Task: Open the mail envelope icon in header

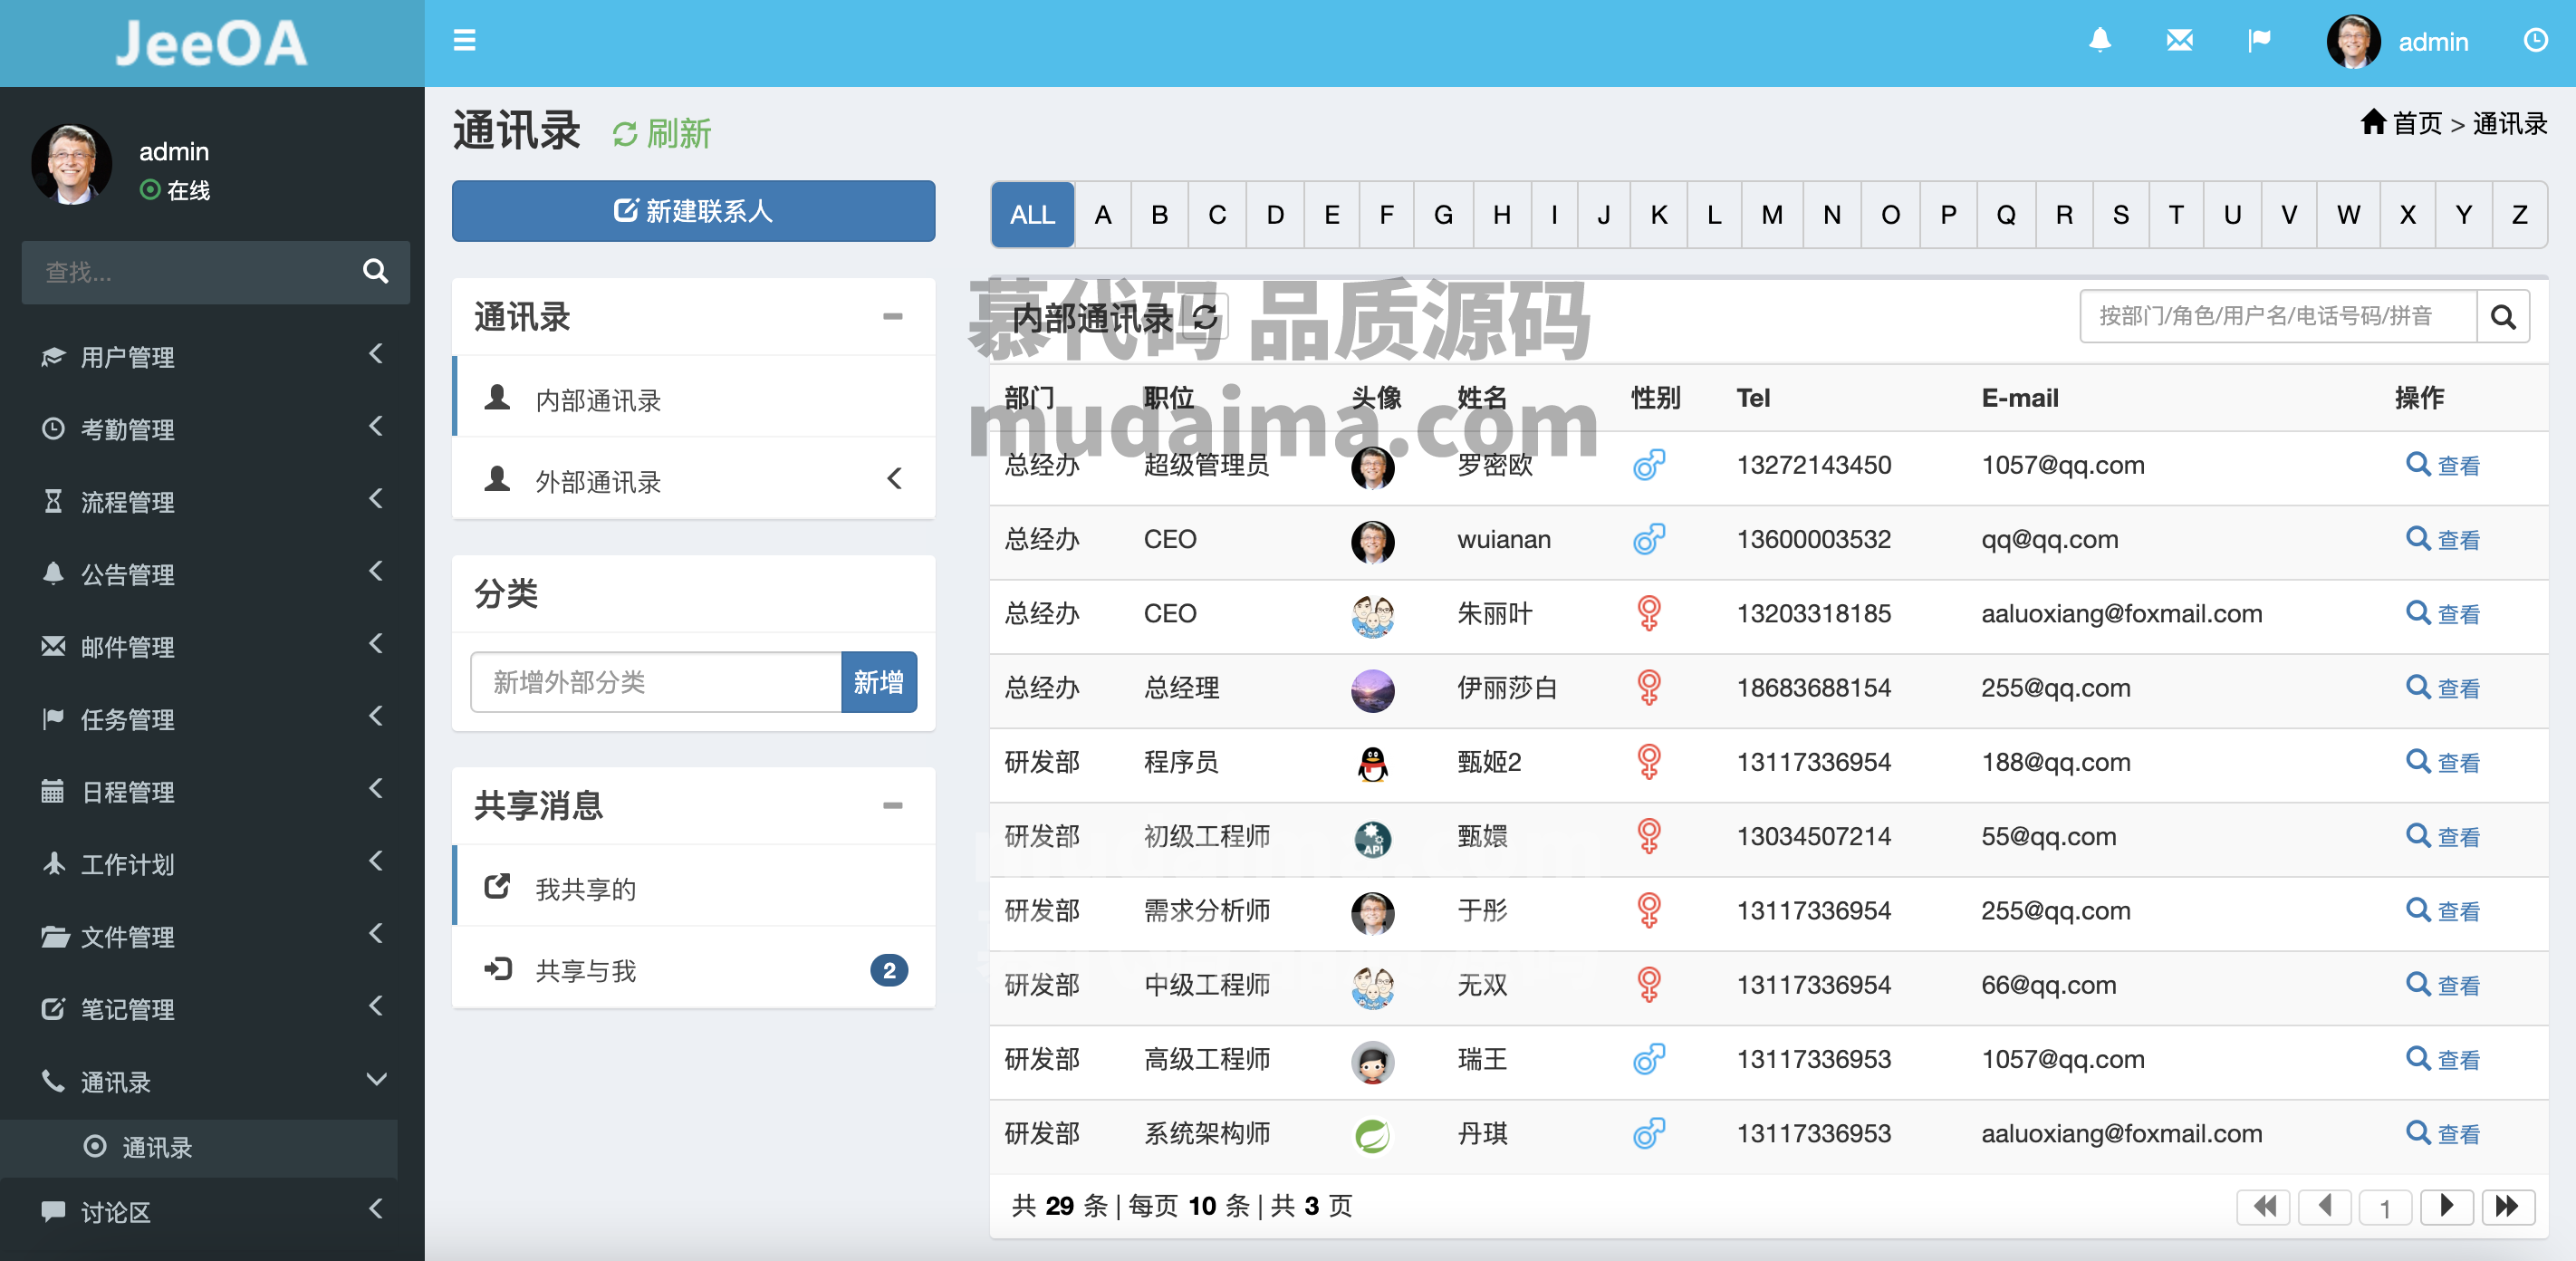Action: point(2180,41)
